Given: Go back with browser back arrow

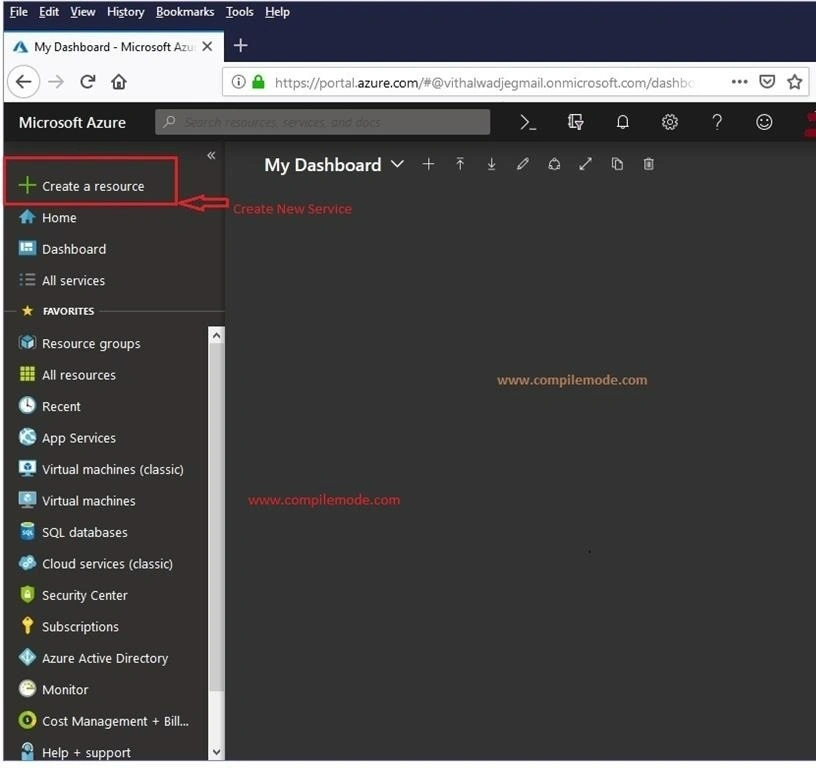Looking at the screenshot, I should (23, 82).
